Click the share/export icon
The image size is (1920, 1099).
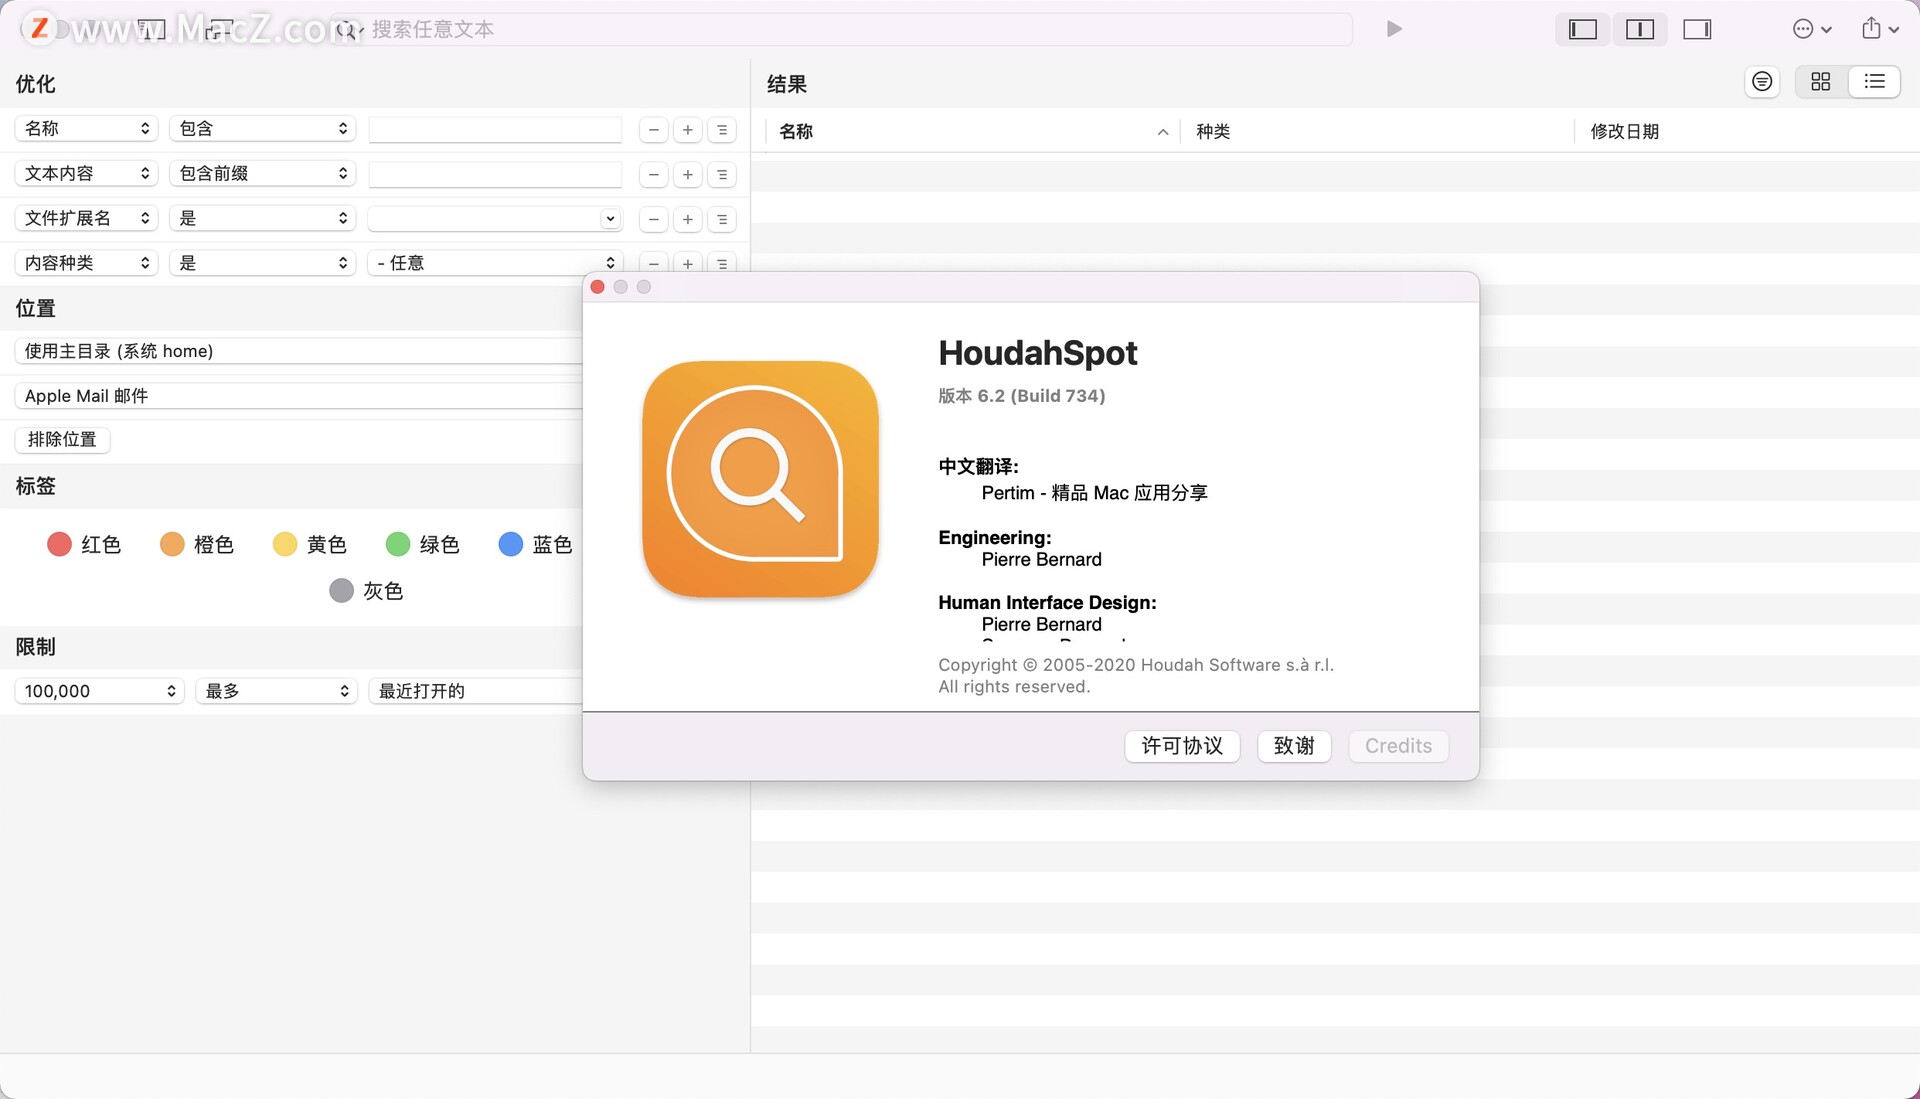point(1870,29)
